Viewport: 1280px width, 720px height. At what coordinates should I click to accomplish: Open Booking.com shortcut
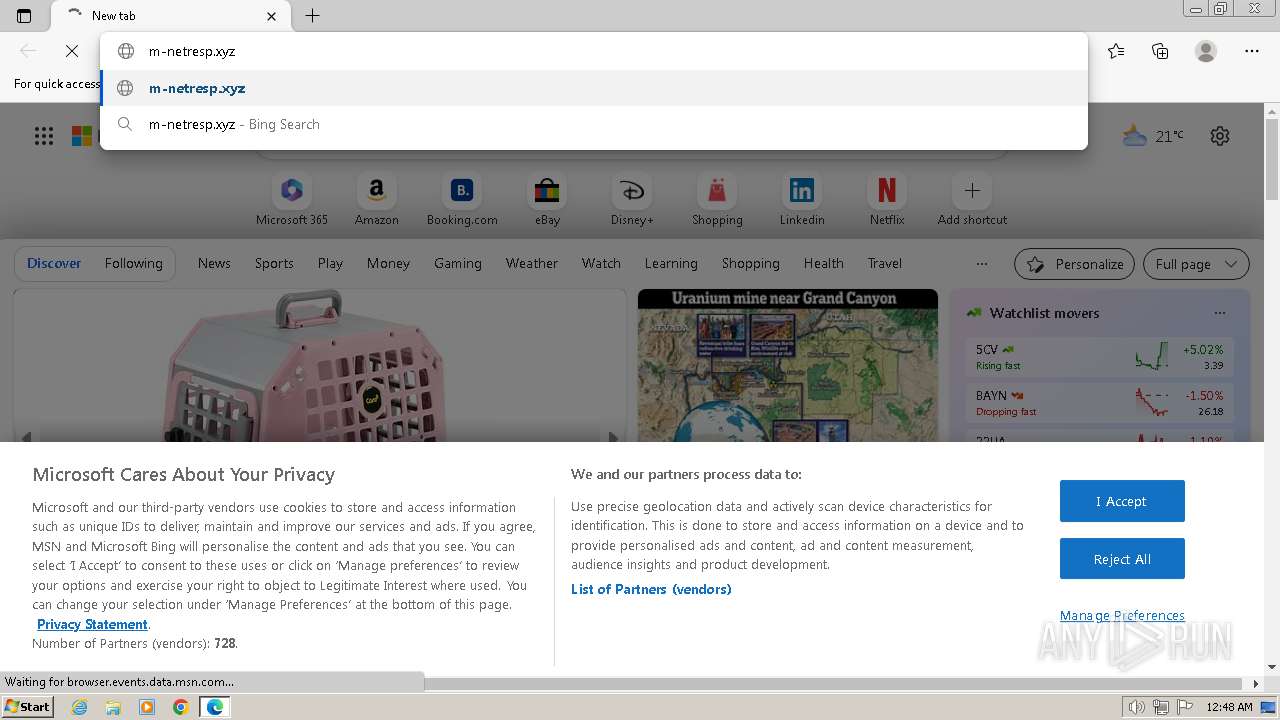[462, 200]
